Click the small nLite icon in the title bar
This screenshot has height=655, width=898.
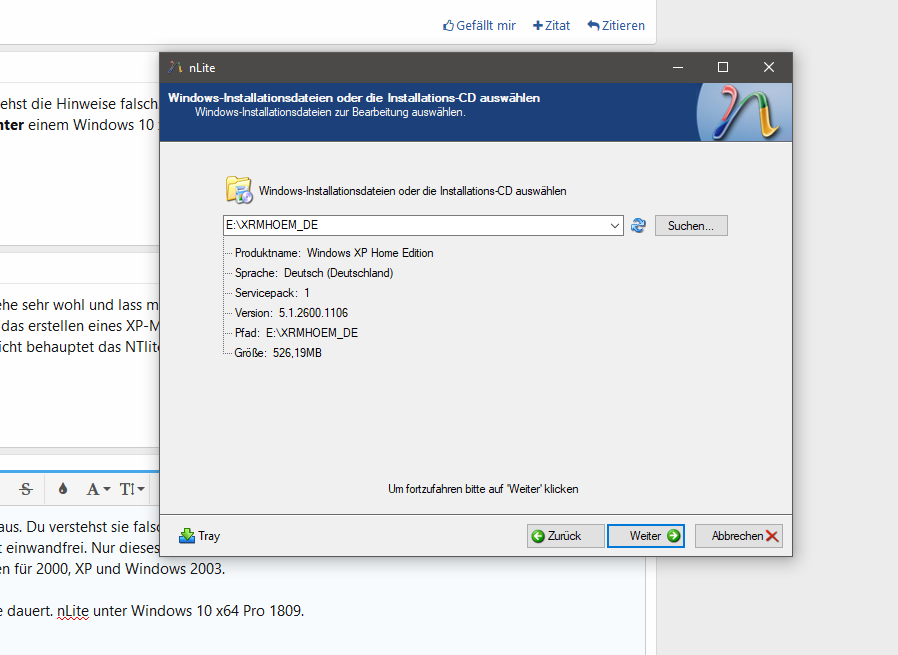pyautogui.click(x=175, y=68)
